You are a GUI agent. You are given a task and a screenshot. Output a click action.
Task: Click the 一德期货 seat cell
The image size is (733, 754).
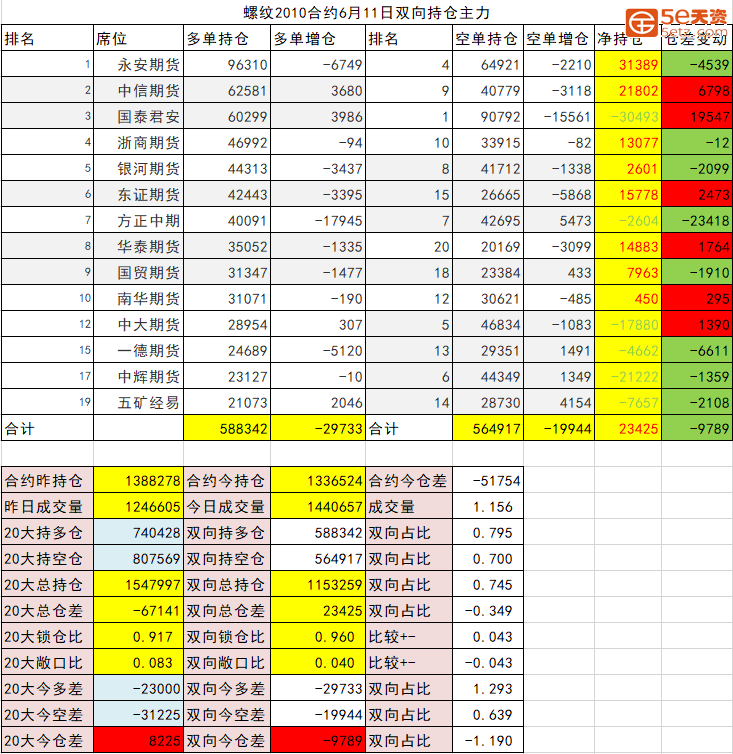pyautogui.click(x=139, y=350)
